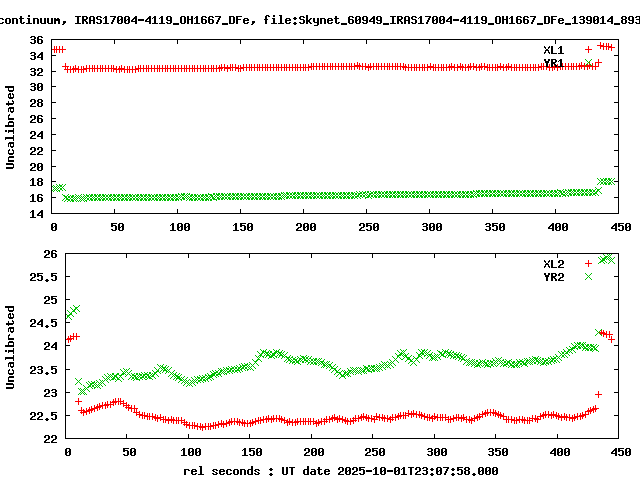
Task: Click the plot title text with the Skynet file name
Action: 320,20
